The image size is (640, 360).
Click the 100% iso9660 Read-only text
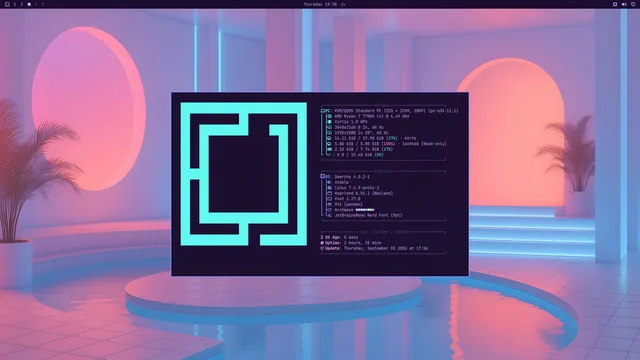(x=390, y=144)
